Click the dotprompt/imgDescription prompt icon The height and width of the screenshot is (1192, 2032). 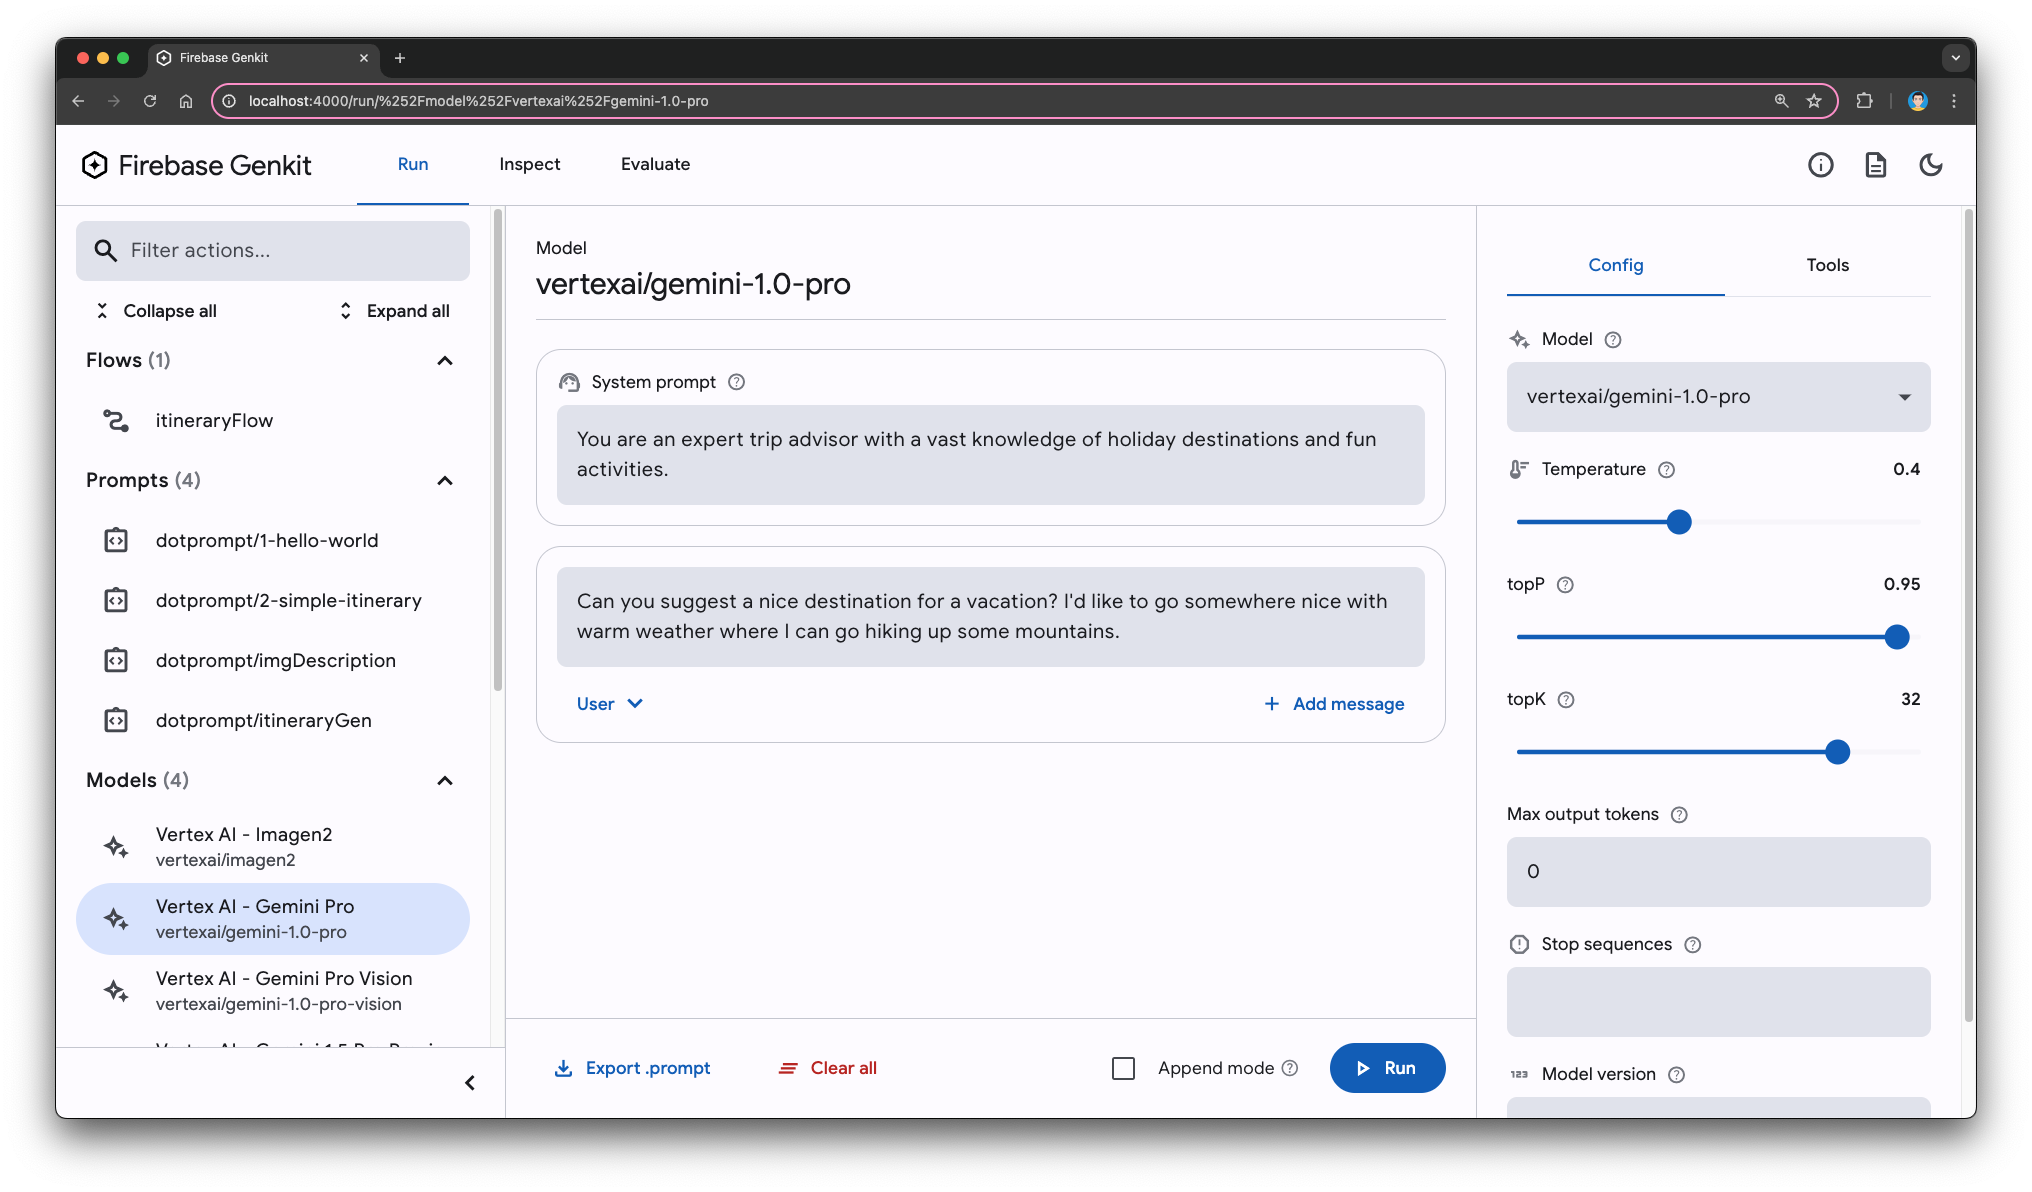click(116, 660)
